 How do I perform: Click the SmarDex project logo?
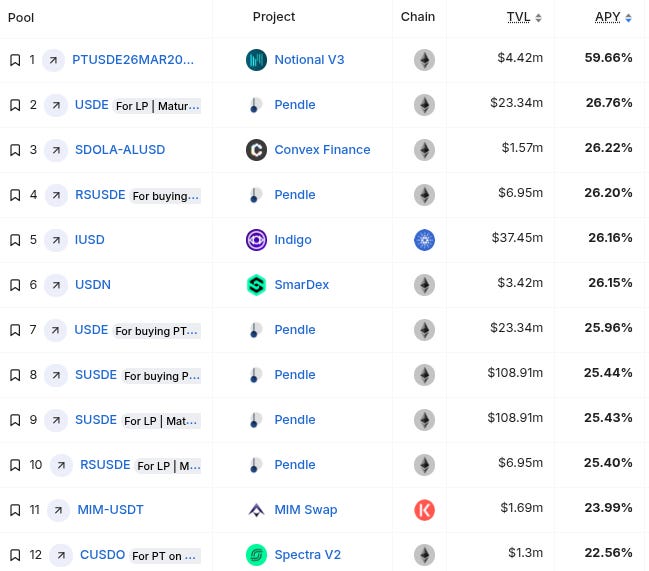point(256,285)
